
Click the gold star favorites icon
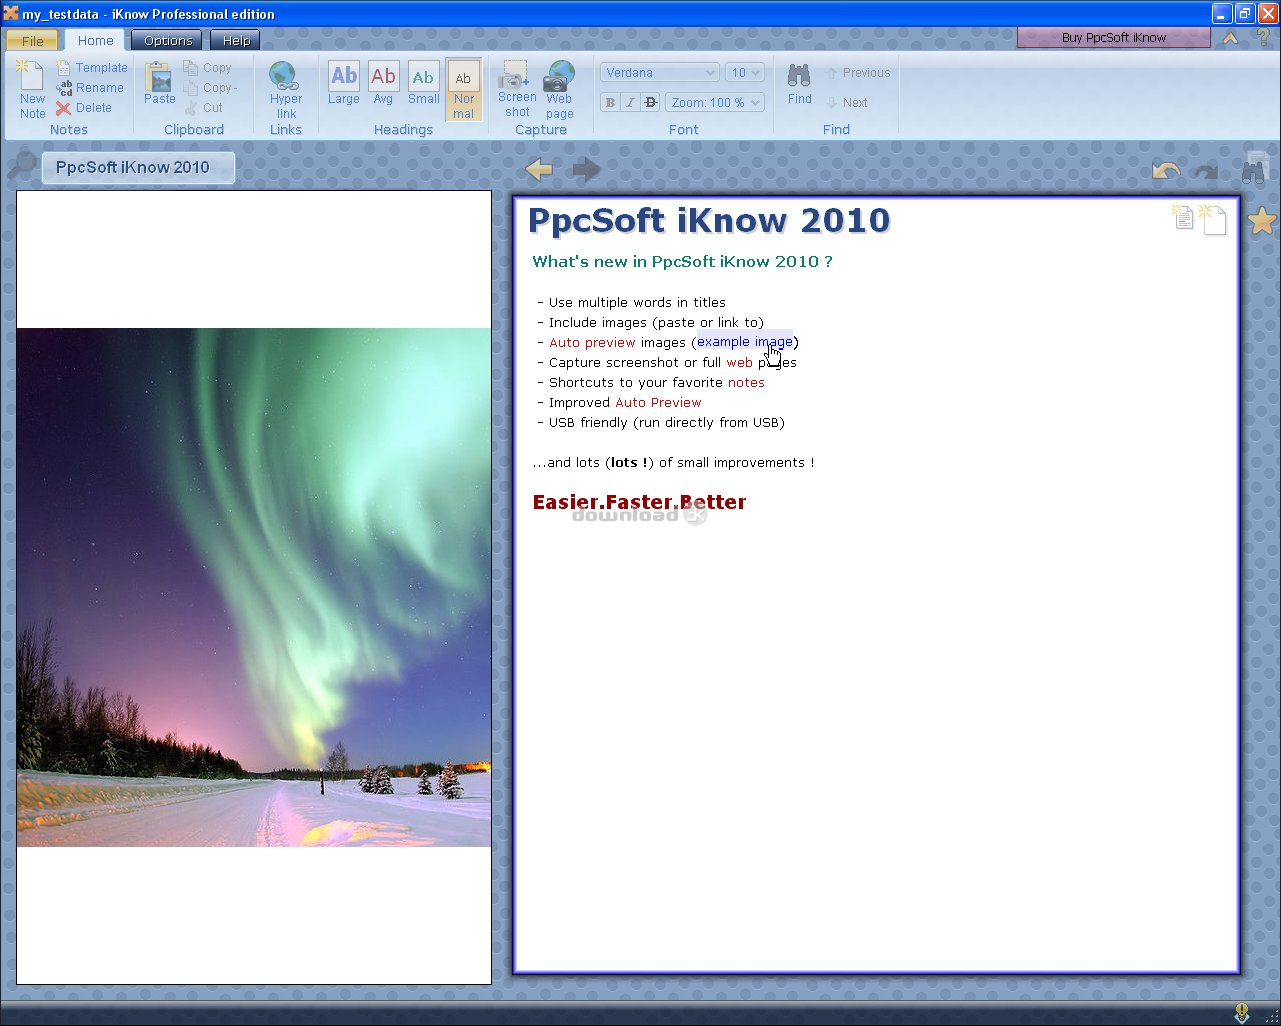pyautogui.click(x=1261, y=220)
